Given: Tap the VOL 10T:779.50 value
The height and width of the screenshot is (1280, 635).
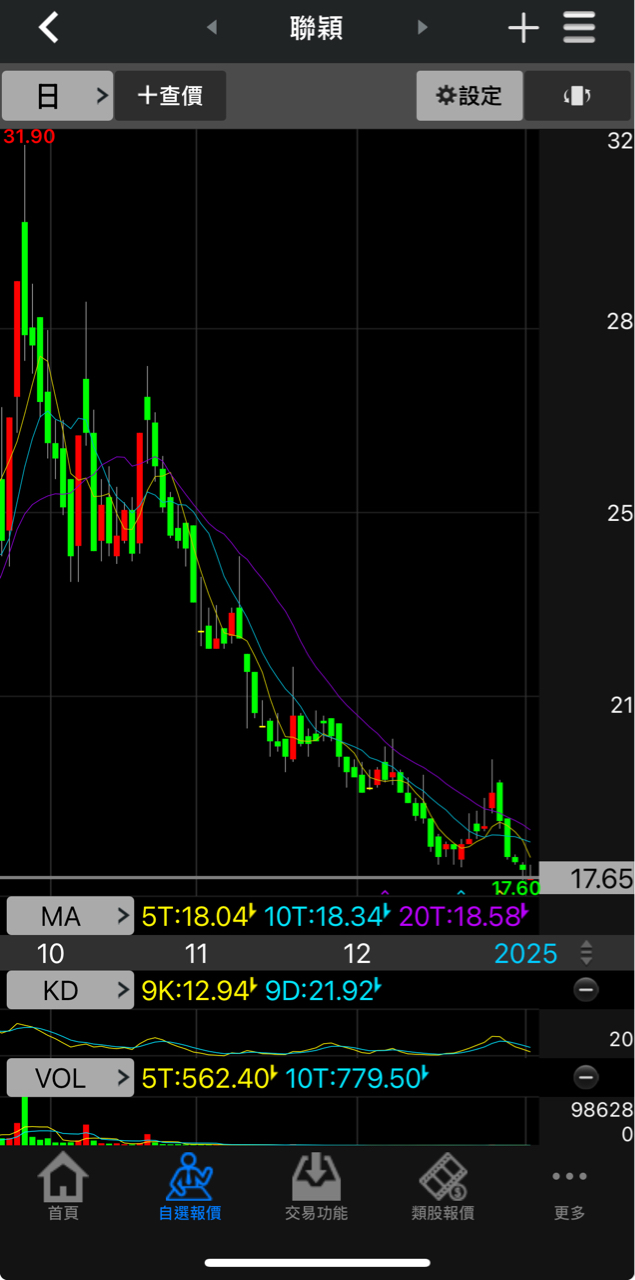Looking at the screenshot, I should (357, 1078).
